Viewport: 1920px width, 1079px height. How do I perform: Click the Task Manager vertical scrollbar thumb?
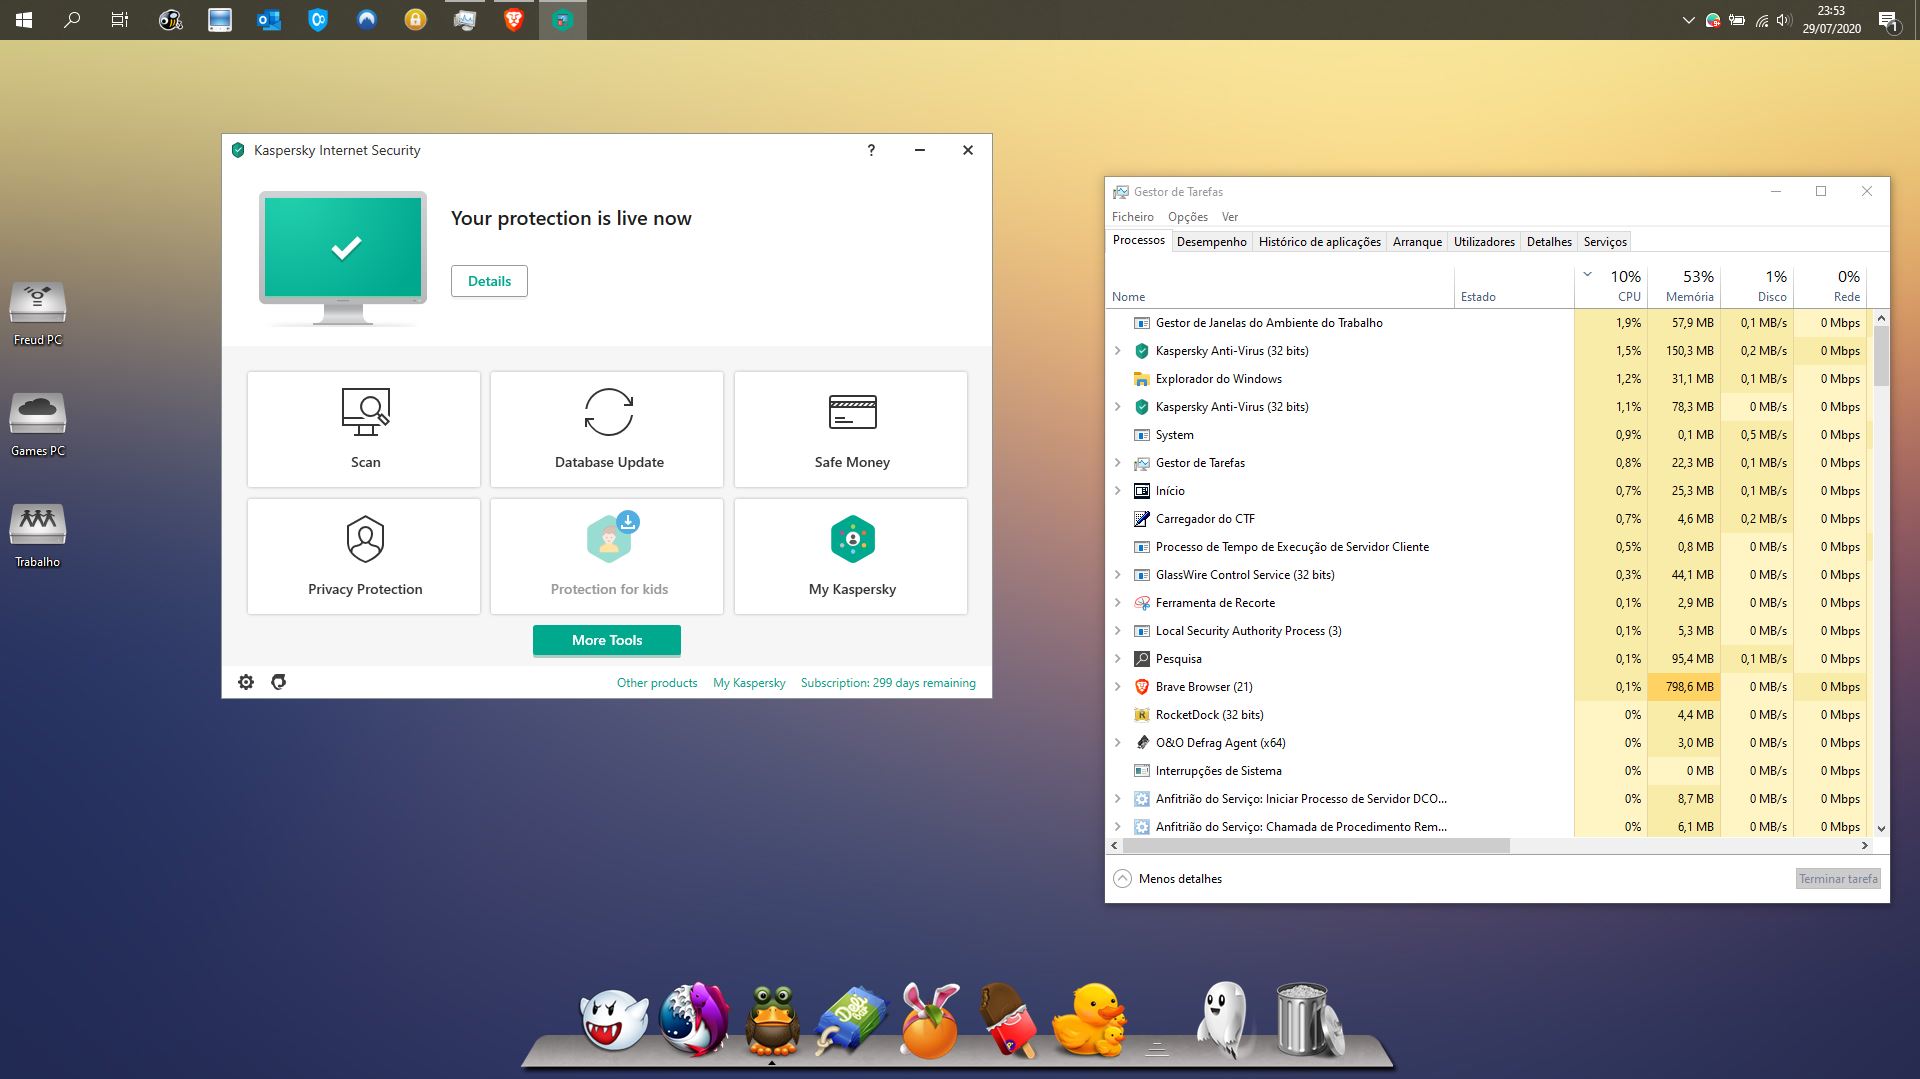1881,356
